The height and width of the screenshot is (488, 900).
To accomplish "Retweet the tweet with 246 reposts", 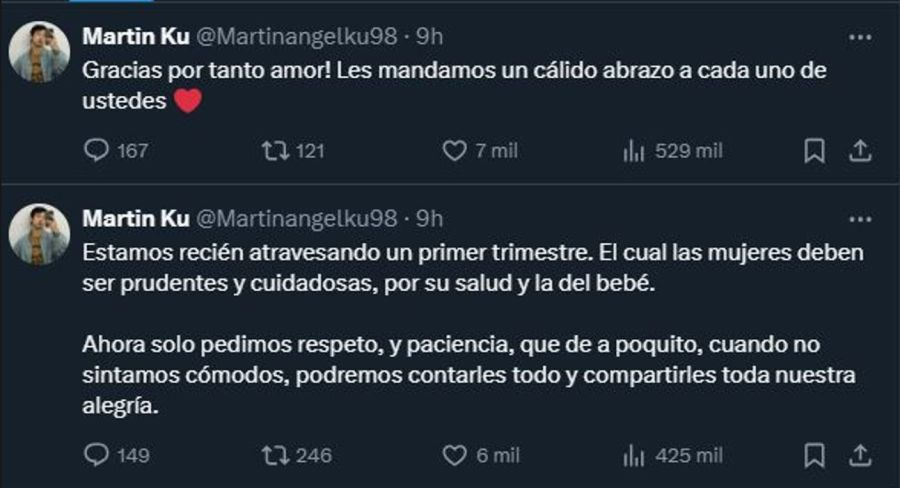I will 271,455.
